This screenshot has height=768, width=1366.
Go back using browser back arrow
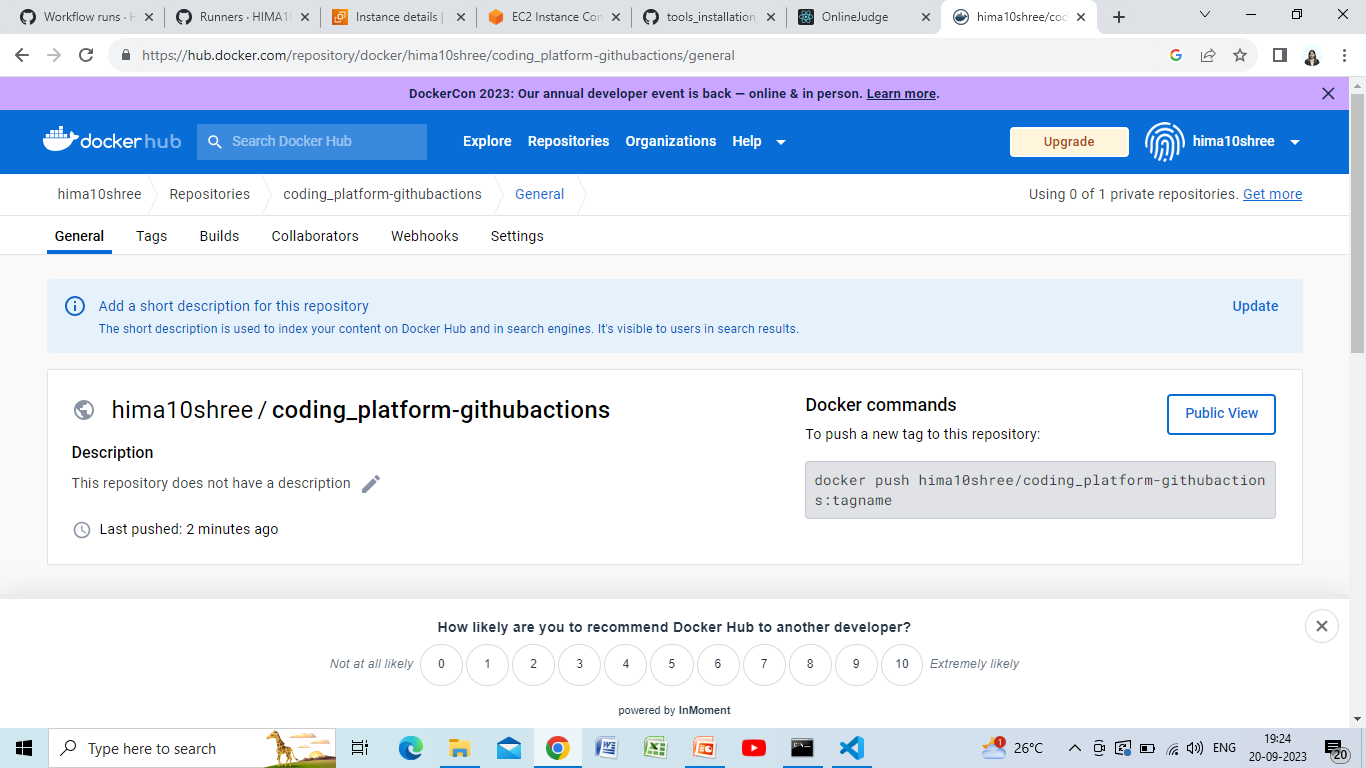(22, 56)
